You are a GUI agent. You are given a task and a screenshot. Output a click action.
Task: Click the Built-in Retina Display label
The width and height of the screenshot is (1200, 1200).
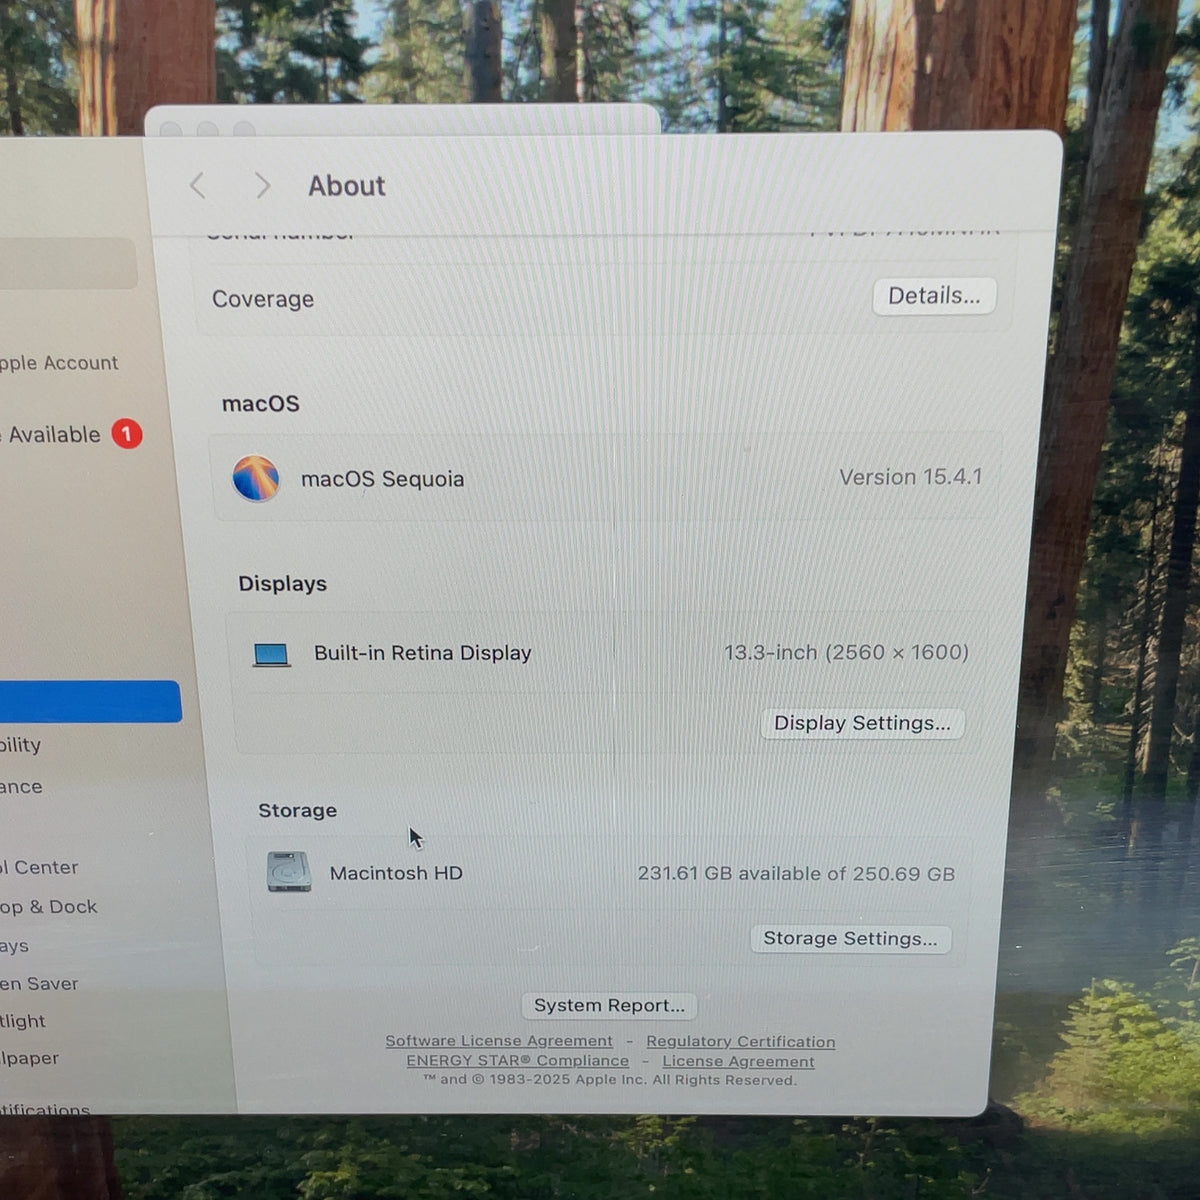point(423,653)
